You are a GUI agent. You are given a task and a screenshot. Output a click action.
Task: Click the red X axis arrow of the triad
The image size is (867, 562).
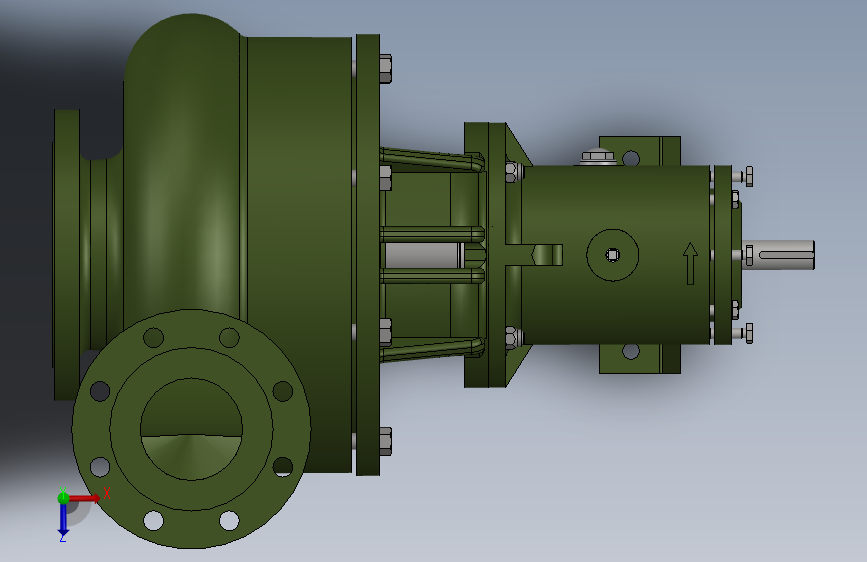tap(84, 498)
